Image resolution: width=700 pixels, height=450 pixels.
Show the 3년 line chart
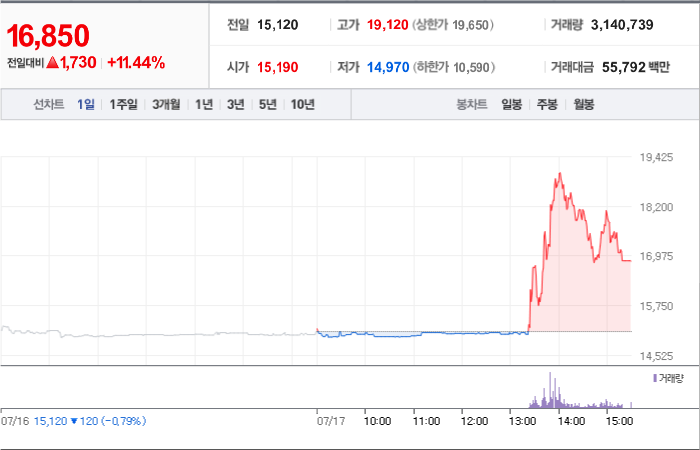click(236, 104)
